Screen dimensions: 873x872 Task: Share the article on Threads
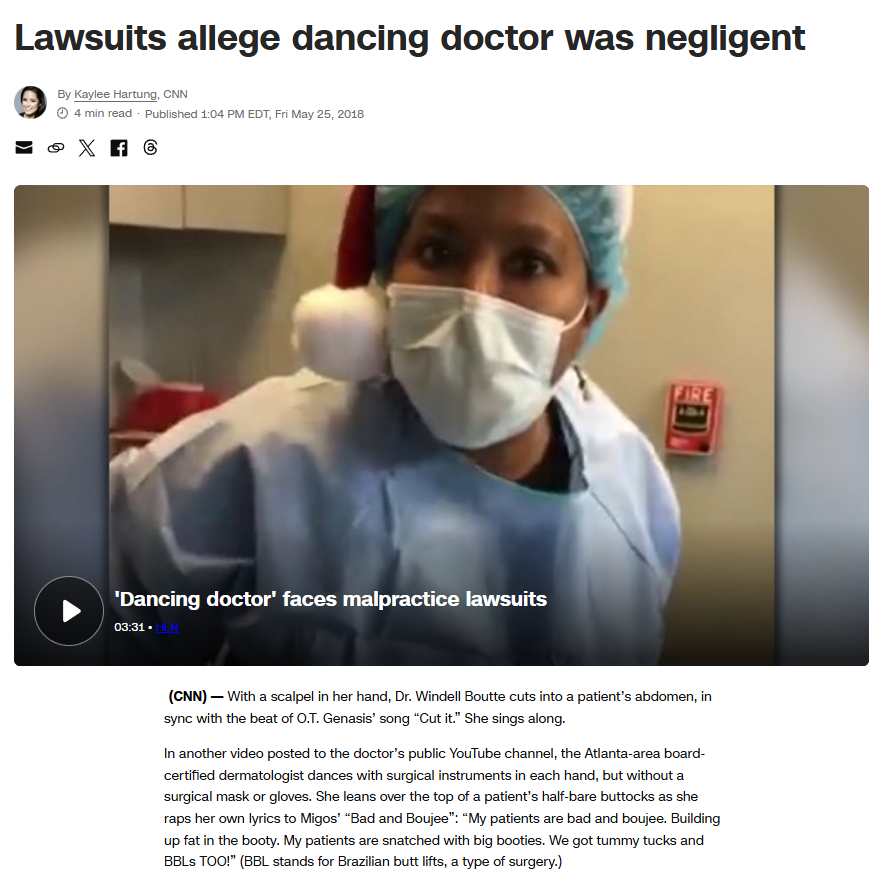pos(150,148)
